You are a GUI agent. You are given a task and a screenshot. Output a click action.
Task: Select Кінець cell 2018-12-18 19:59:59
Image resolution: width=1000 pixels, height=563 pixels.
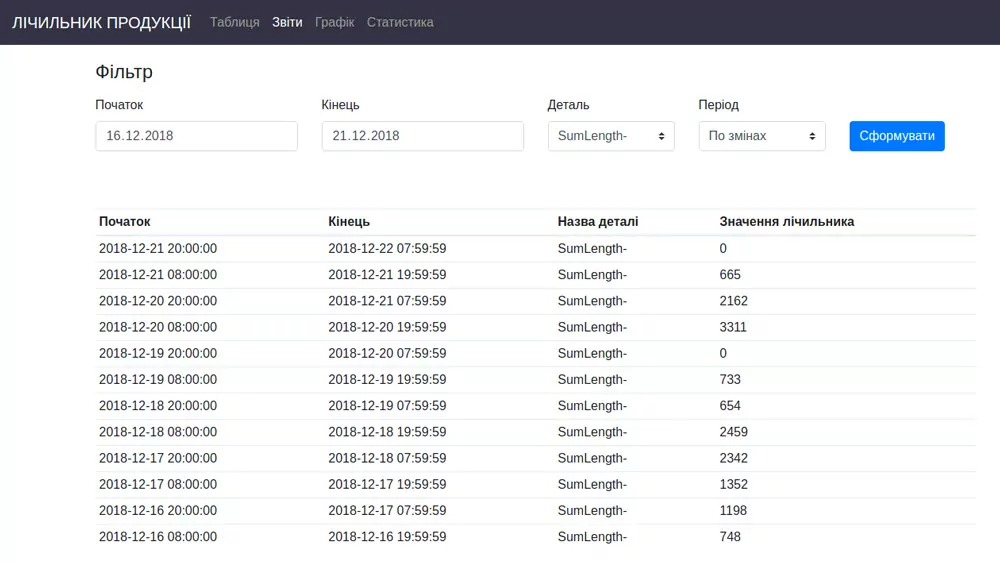[387, 432]
